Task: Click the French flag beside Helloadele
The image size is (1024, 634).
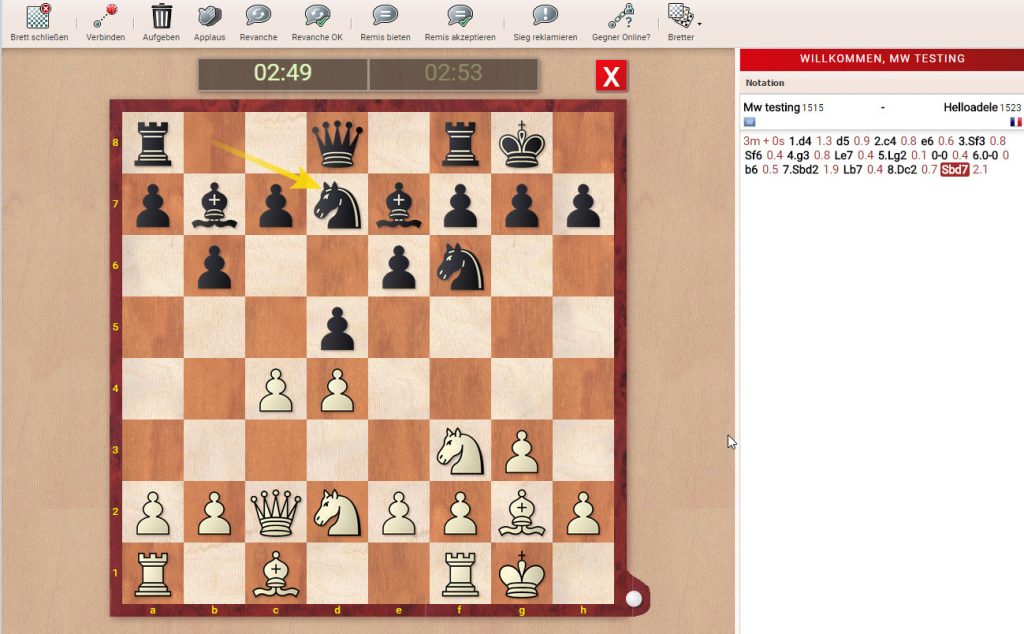Action: [x=1016, y=122]
